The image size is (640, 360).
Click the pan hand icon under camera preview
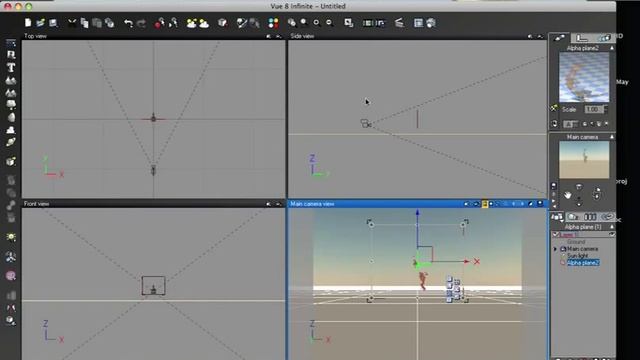pos(568,195)
